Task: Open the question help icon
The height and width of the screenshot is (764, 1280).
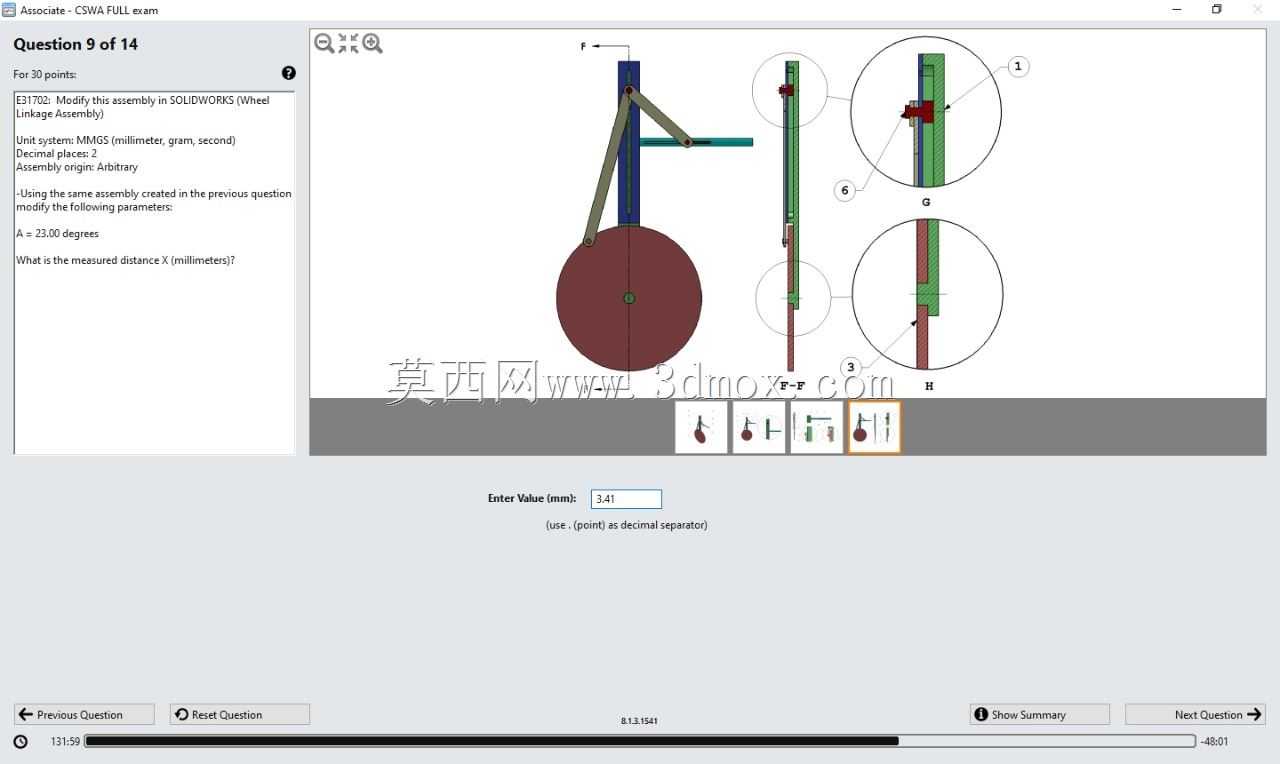Action: pyautogui.click(x=289, y=73)
